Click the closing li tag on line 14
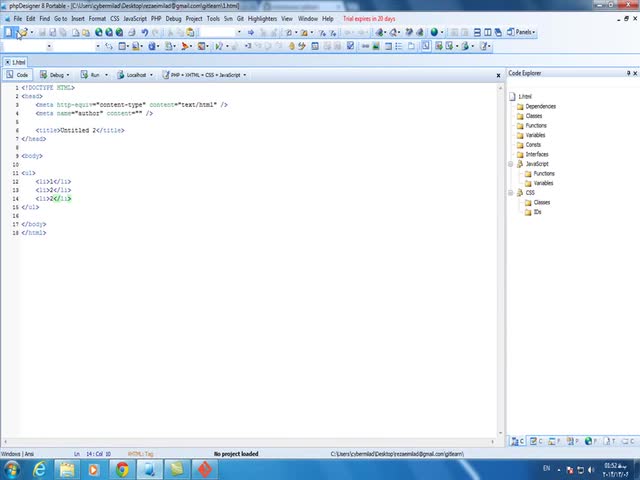 [x=62, y=199]
